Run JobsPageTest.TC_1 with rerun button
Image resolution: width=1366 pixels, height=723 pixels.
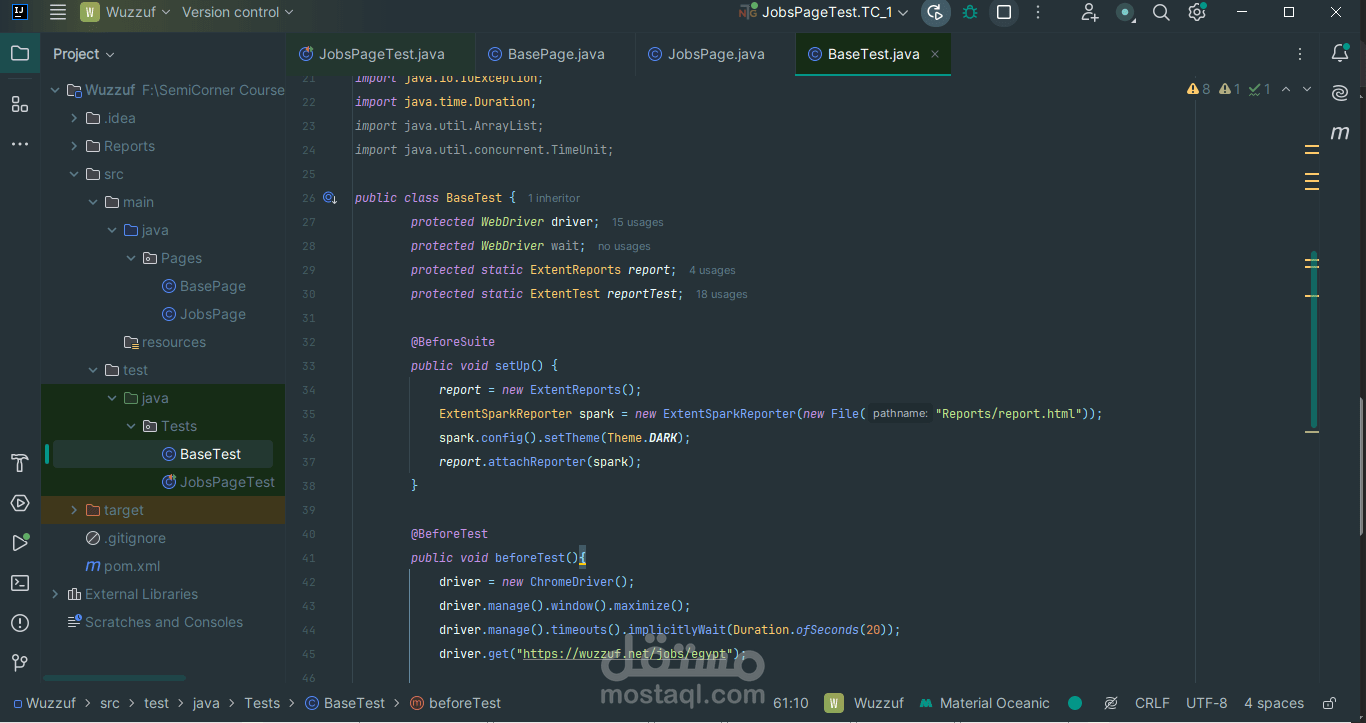pyautogui.click(x=935, y=12)
